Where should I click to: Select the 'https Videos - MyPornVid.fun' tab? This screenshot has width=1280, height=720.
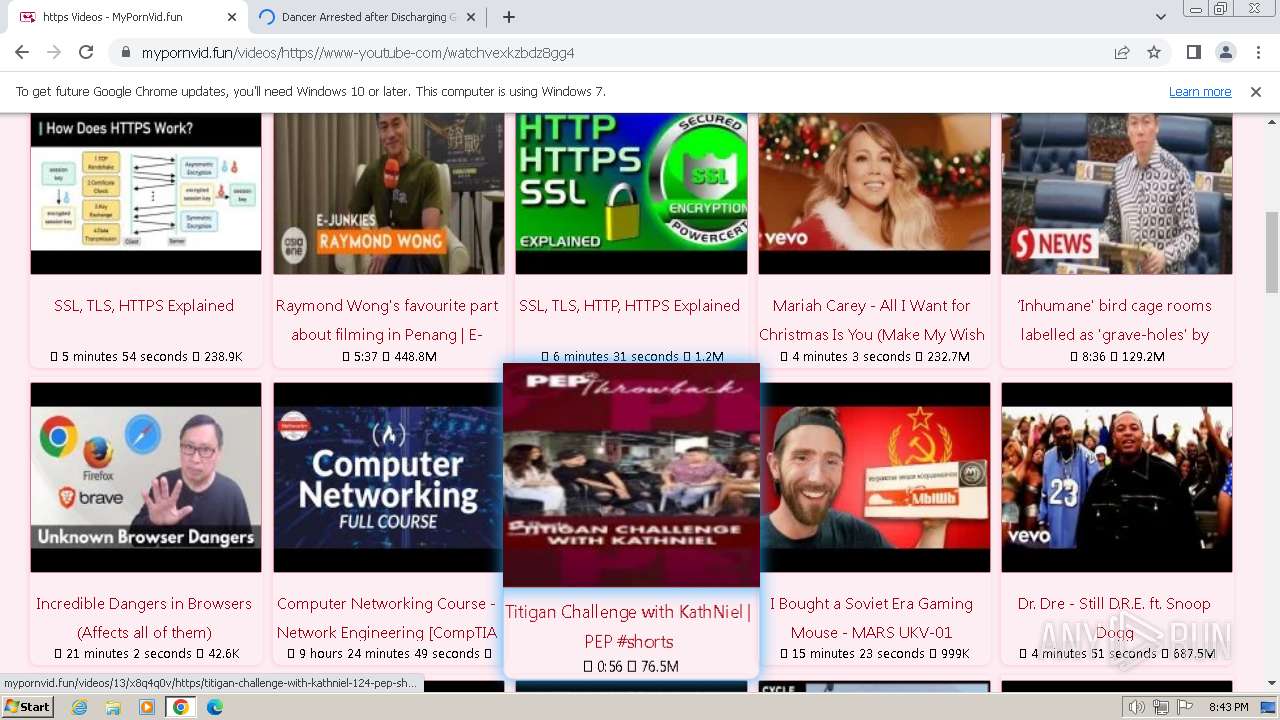(x=125, y=17)
